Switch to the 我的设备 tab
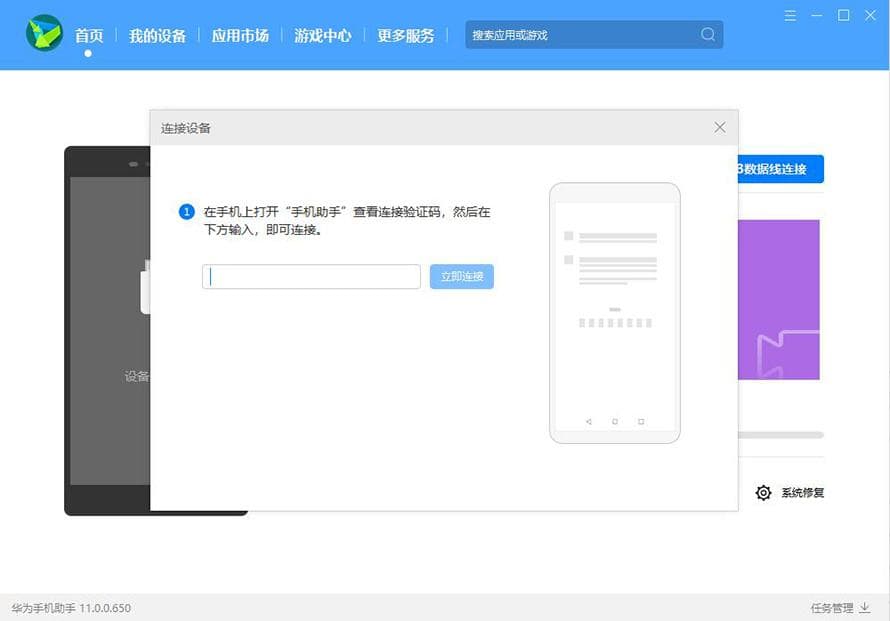Image resolution: width=890 pixels, height=621 pixels. [156, 34]
